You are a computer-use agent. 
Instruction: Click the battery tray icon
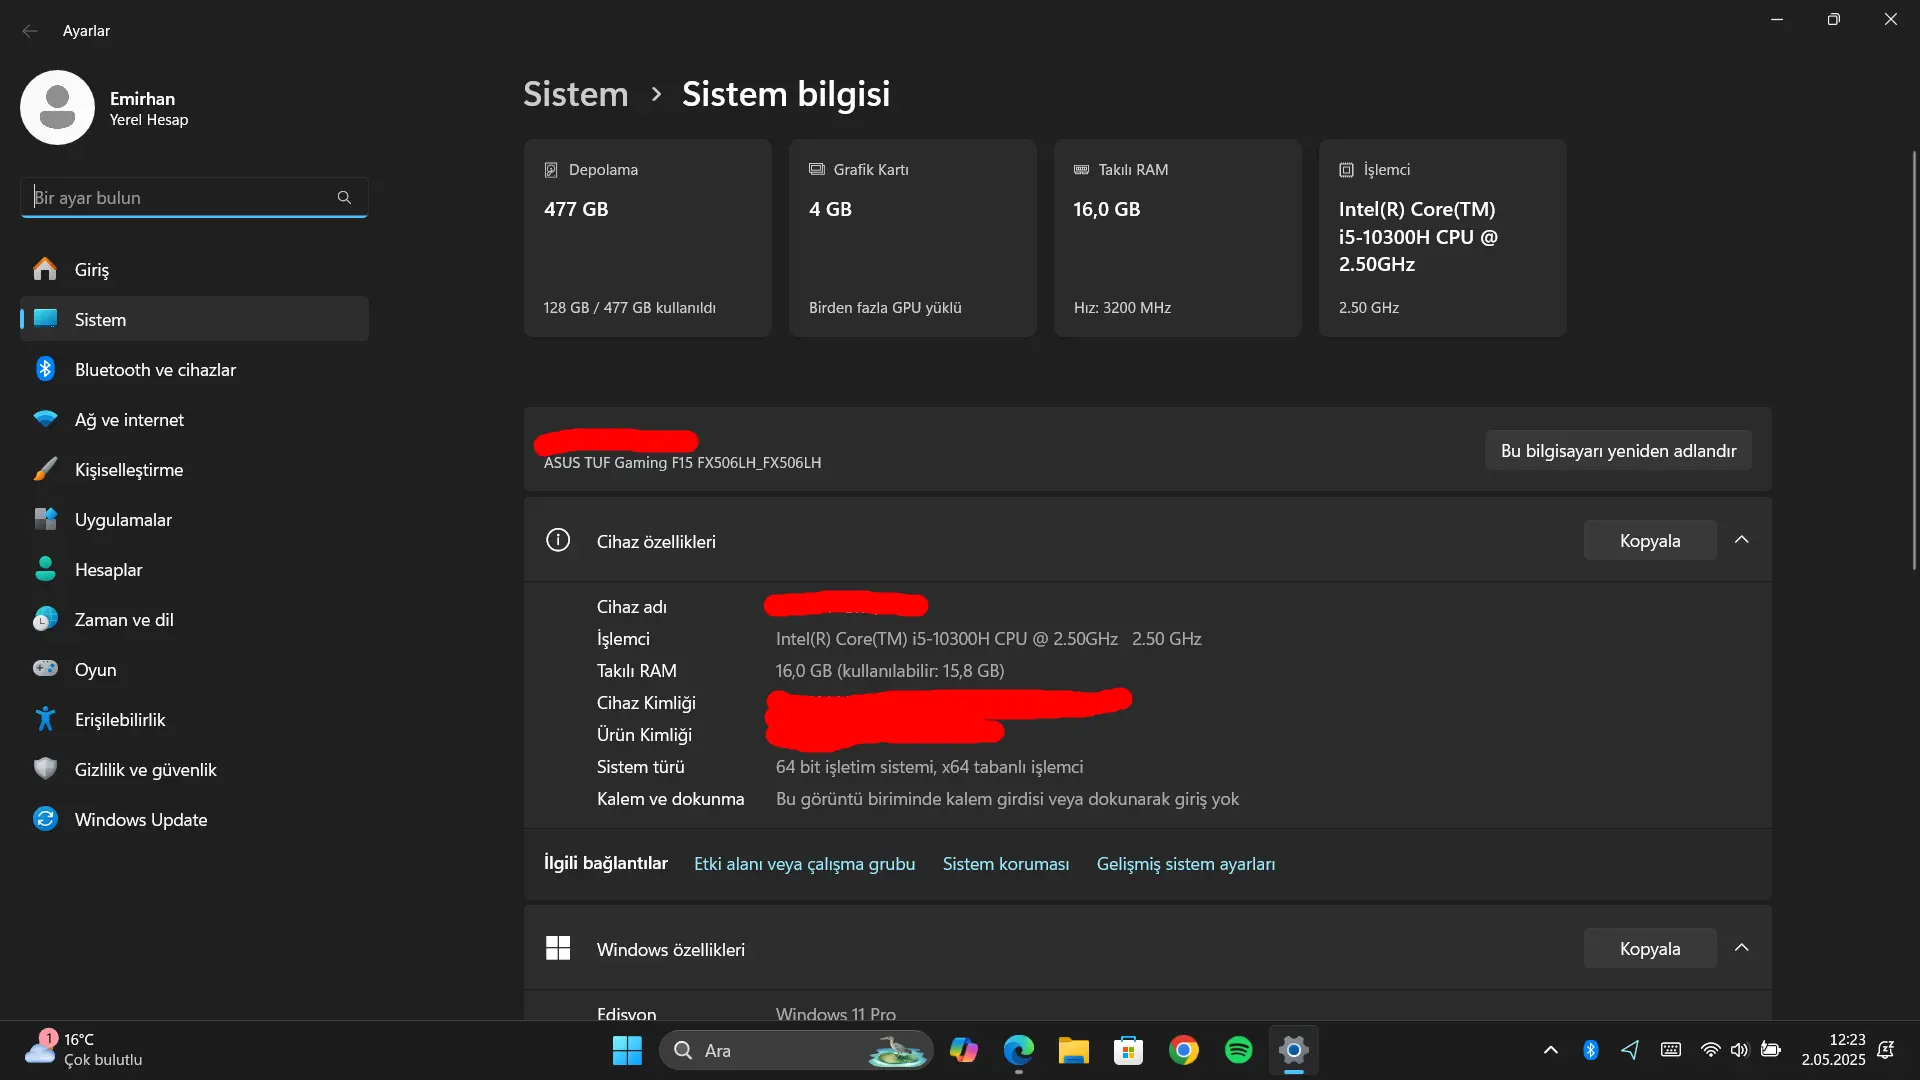point(1771,1050)
